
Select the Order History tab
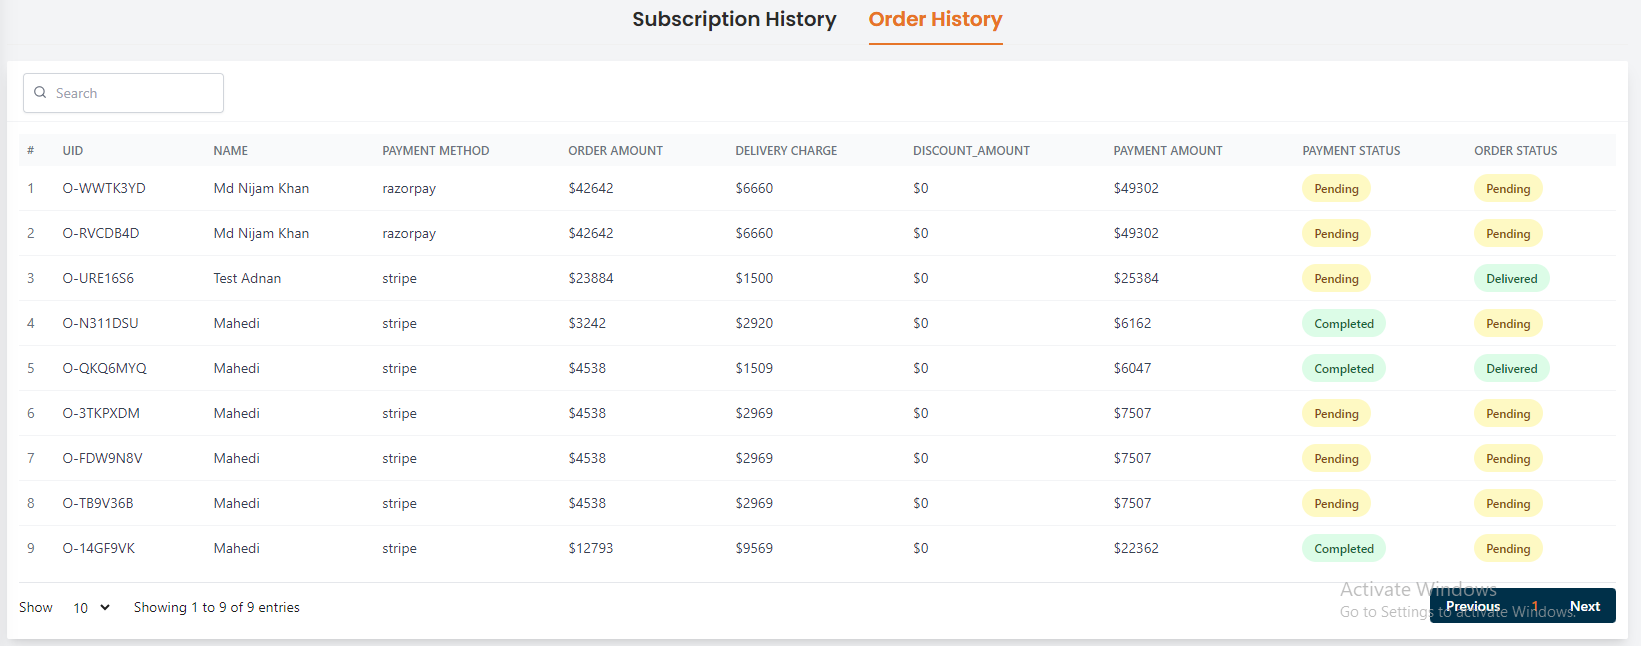click(x=935, y=20)
